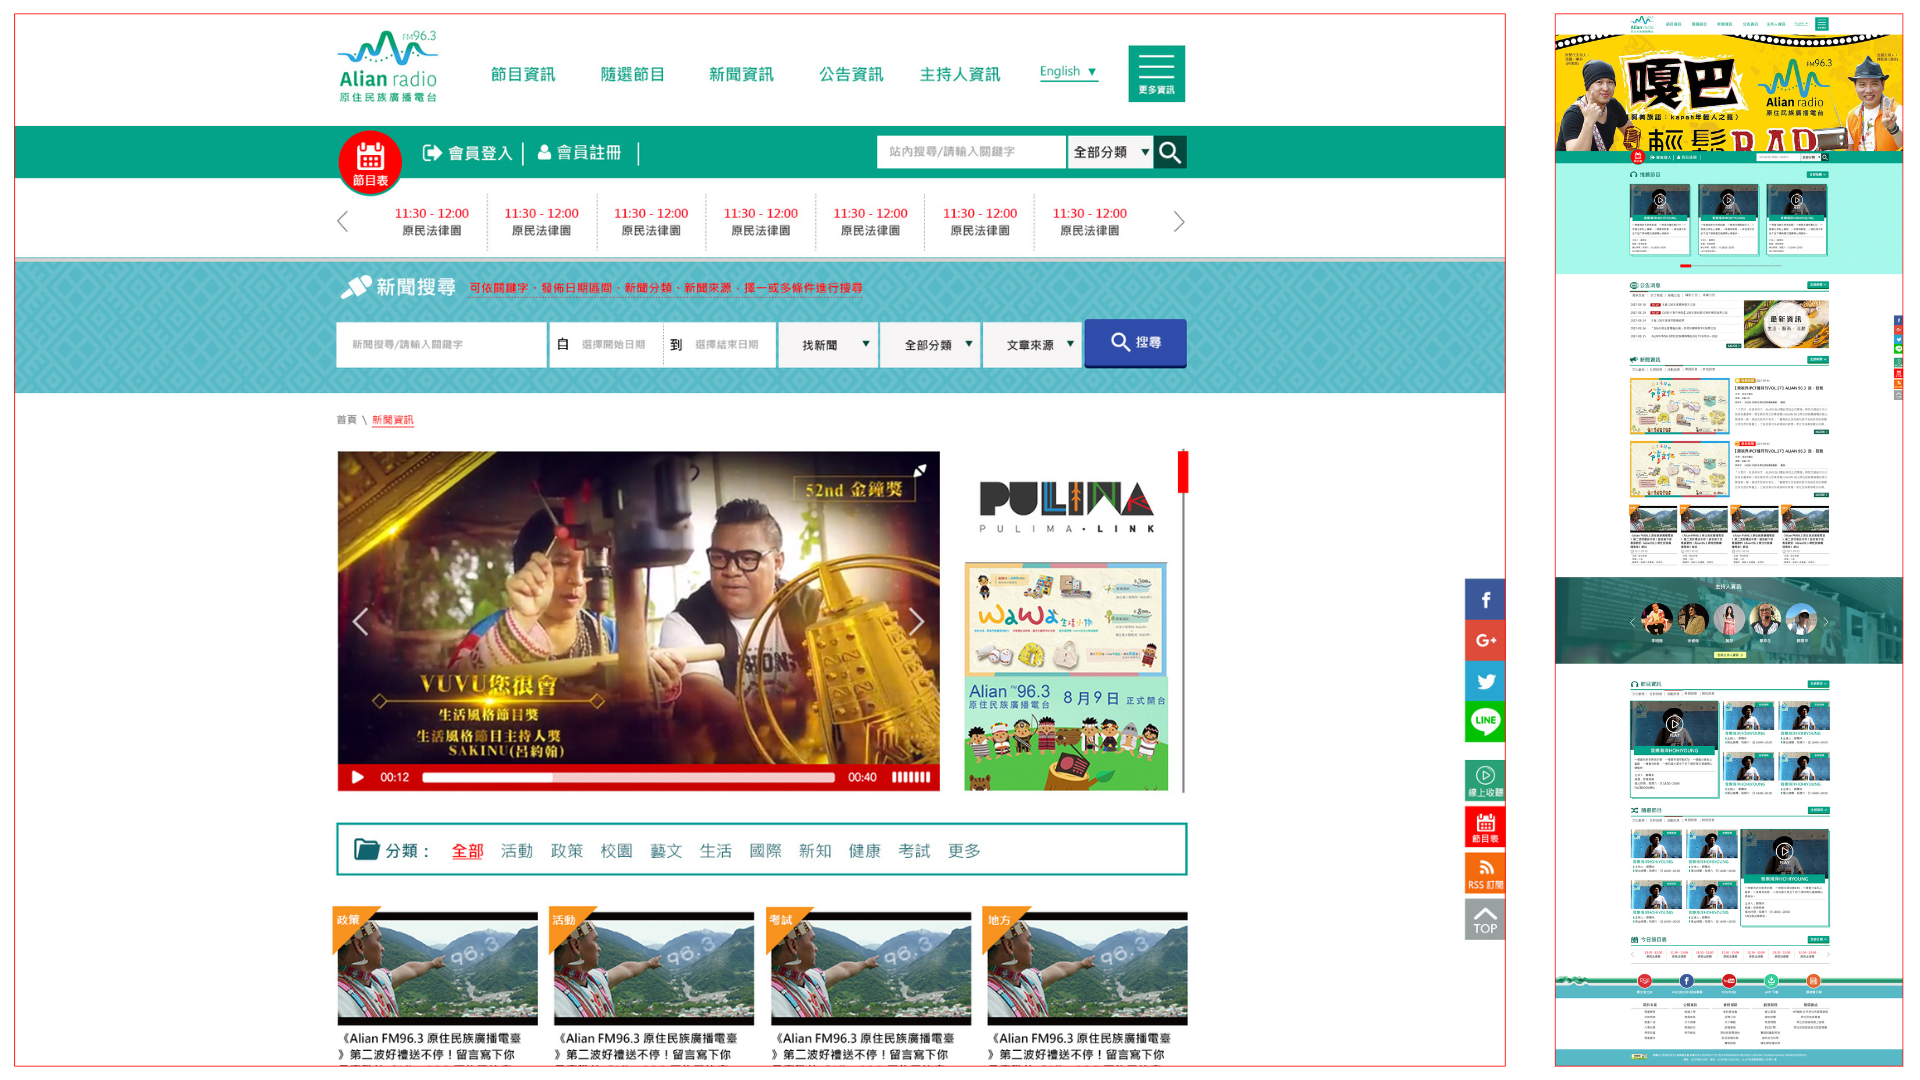Screen dimensions: 1920x1080
Task: Click the Alian 96.3 8月9日 banner
Action: pos(1066,735)
